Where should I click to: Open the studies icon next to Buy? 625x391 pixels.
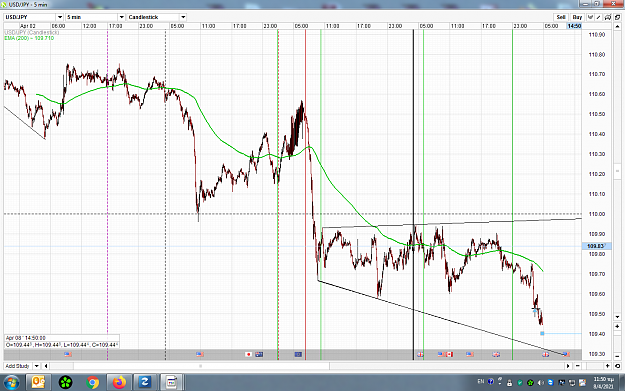click(x=590, y=17)
